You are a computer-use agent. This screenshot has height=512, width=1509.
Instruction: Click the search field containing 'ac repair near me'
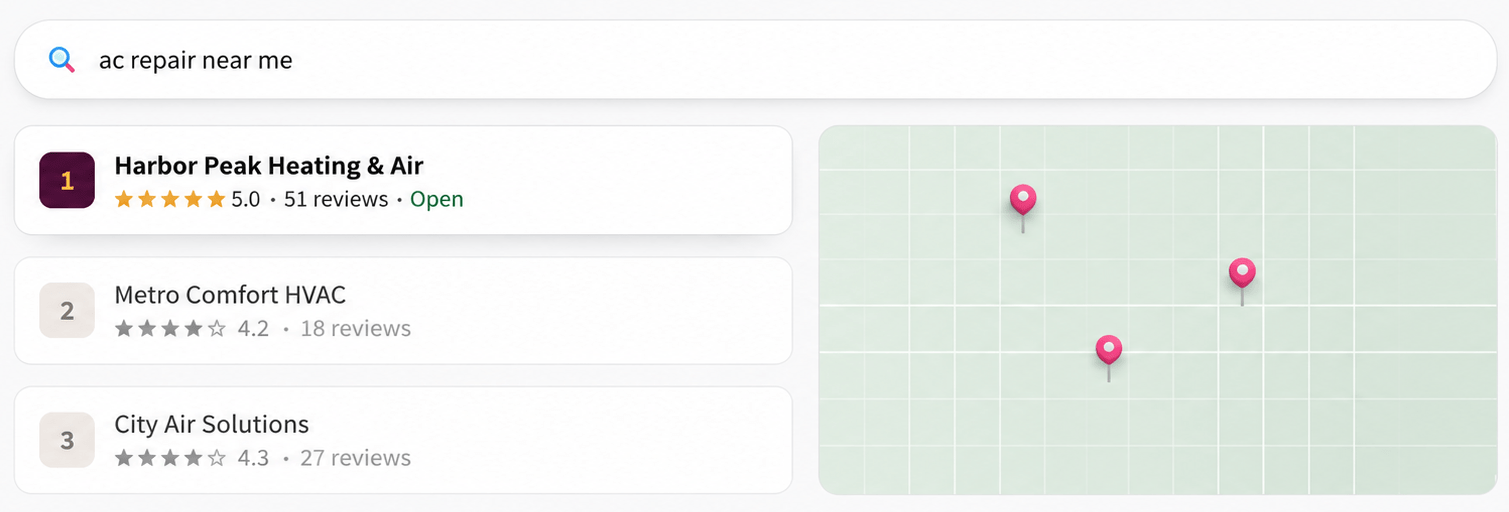click(754, 60)
